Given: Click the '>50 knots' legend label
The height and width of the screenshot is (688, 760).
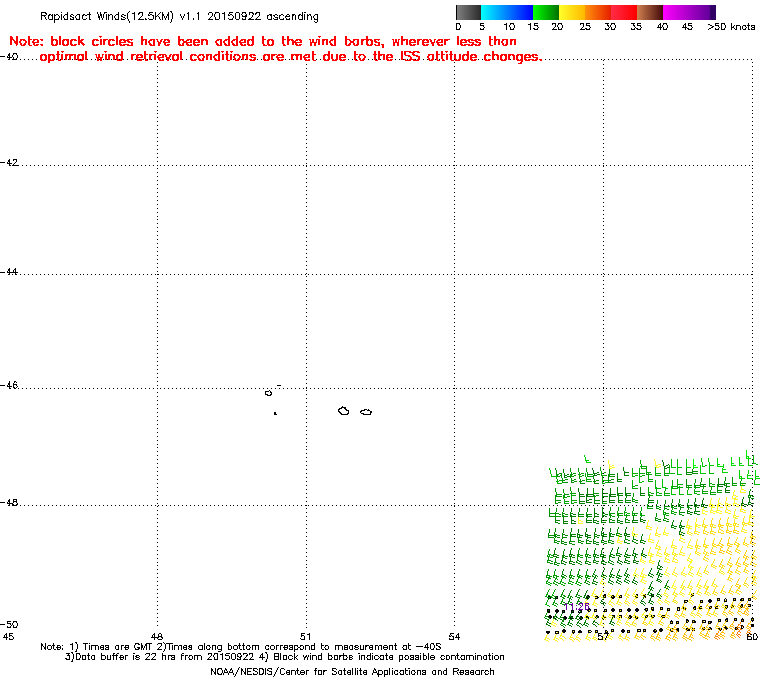Looking at the screenshot, I should point(731,27).
